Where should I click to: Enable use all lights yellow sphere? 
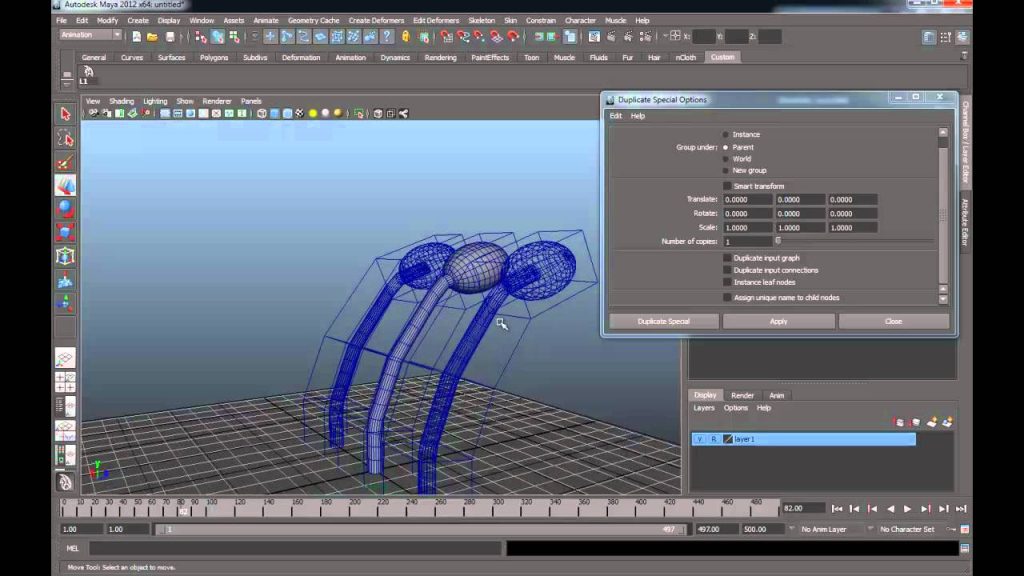(x=312, y=114)
